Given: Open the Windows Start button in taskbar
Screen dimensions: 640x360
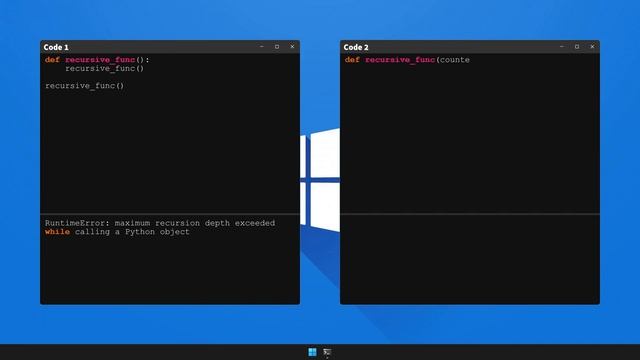Looking at the screenshot, I should 312,352.
